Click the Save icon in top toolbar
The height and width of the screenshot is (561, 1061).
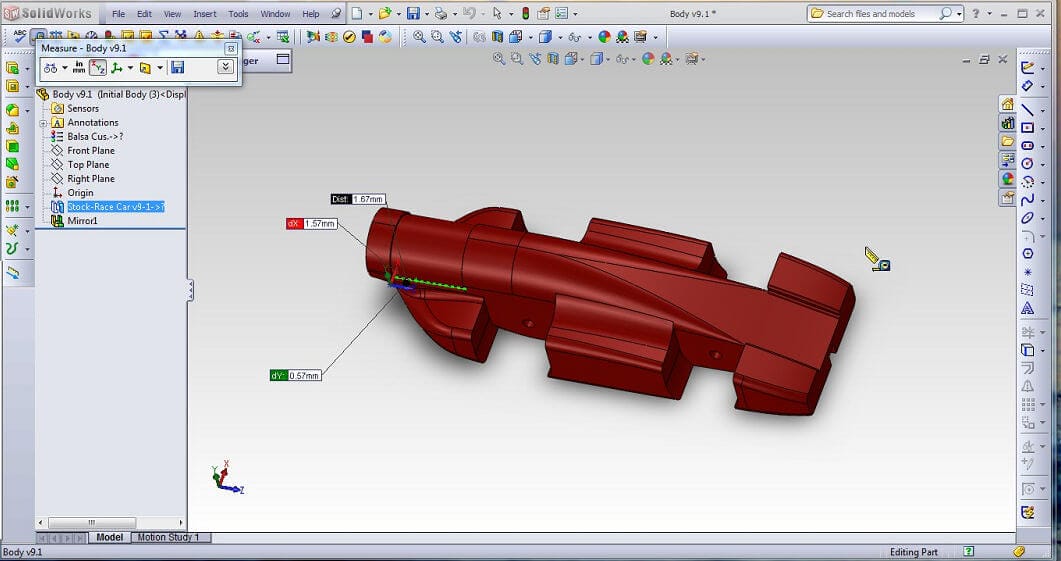tap(413, 14)
